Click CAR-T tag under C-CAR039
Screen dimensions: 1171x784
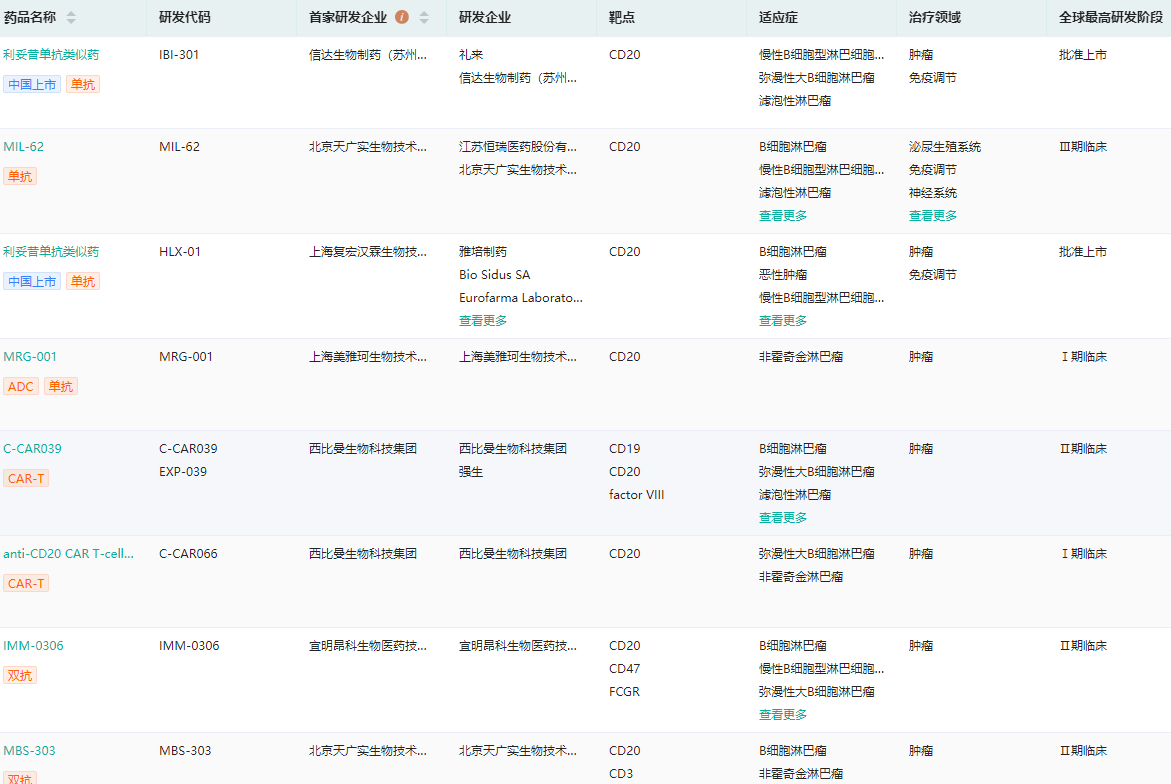[x=26, y=479]
